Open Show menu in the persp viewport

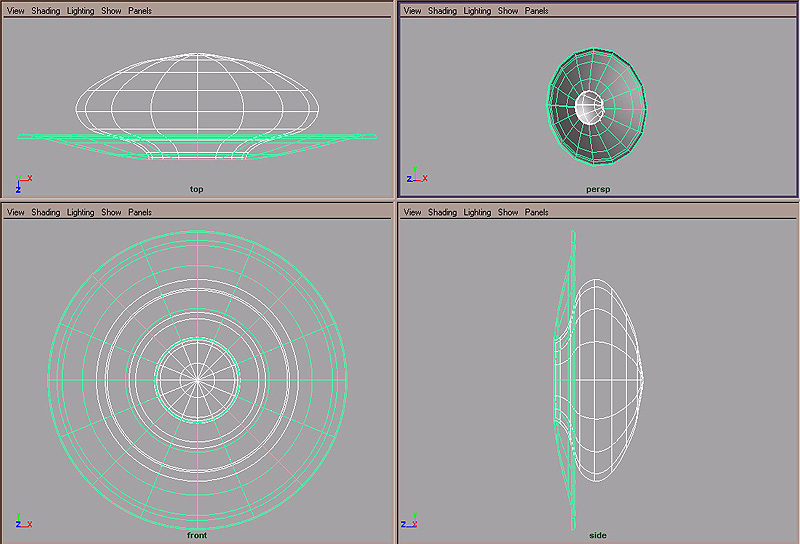point(508,11)
